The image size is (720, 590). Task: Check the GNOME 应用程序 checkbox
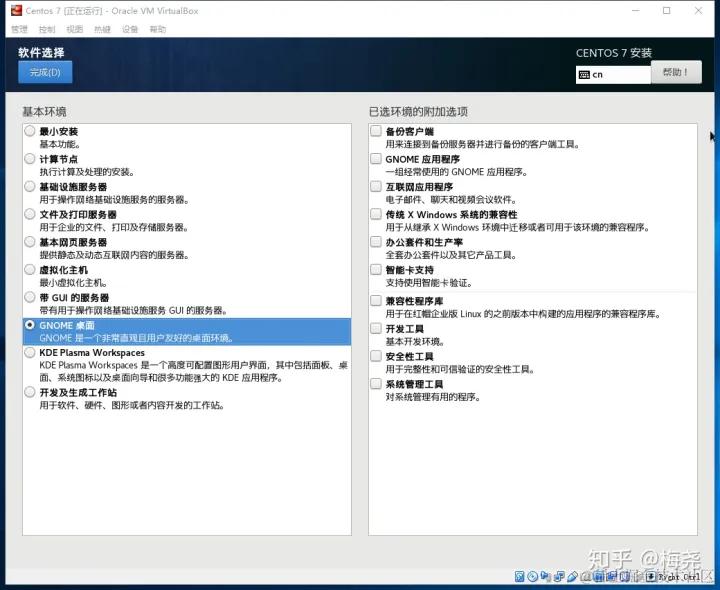pyautogui.click(x=376, y=158)
